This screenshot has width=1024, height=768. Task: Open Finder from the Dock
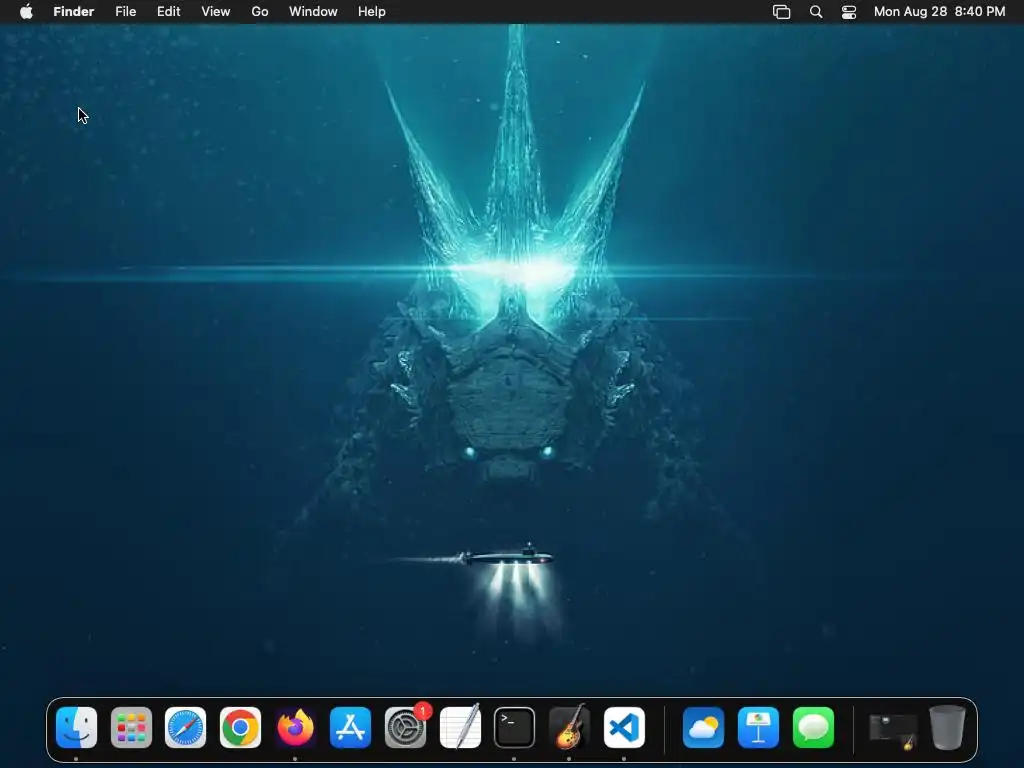coord(76,727)
